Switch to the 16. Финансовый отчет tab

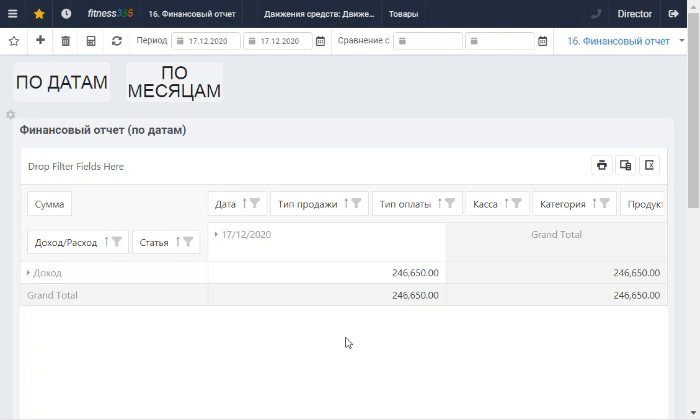click(192, 14)
